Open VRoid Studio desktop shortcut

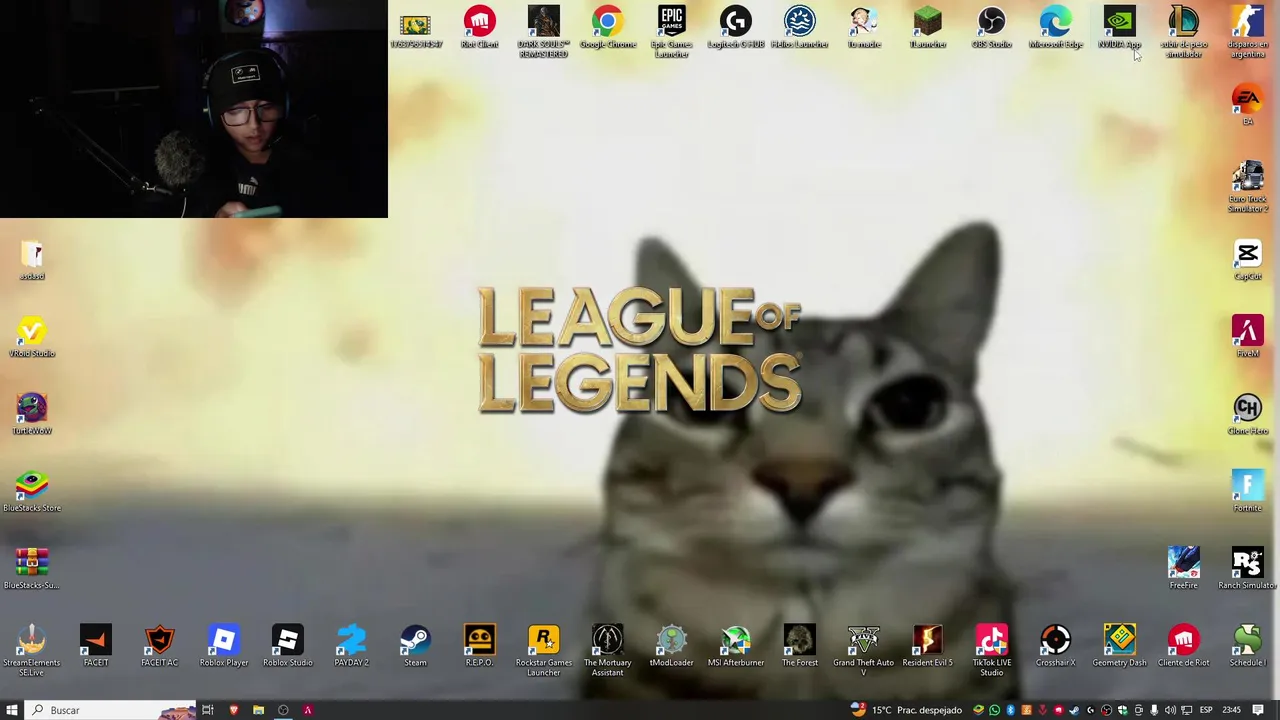32,335
